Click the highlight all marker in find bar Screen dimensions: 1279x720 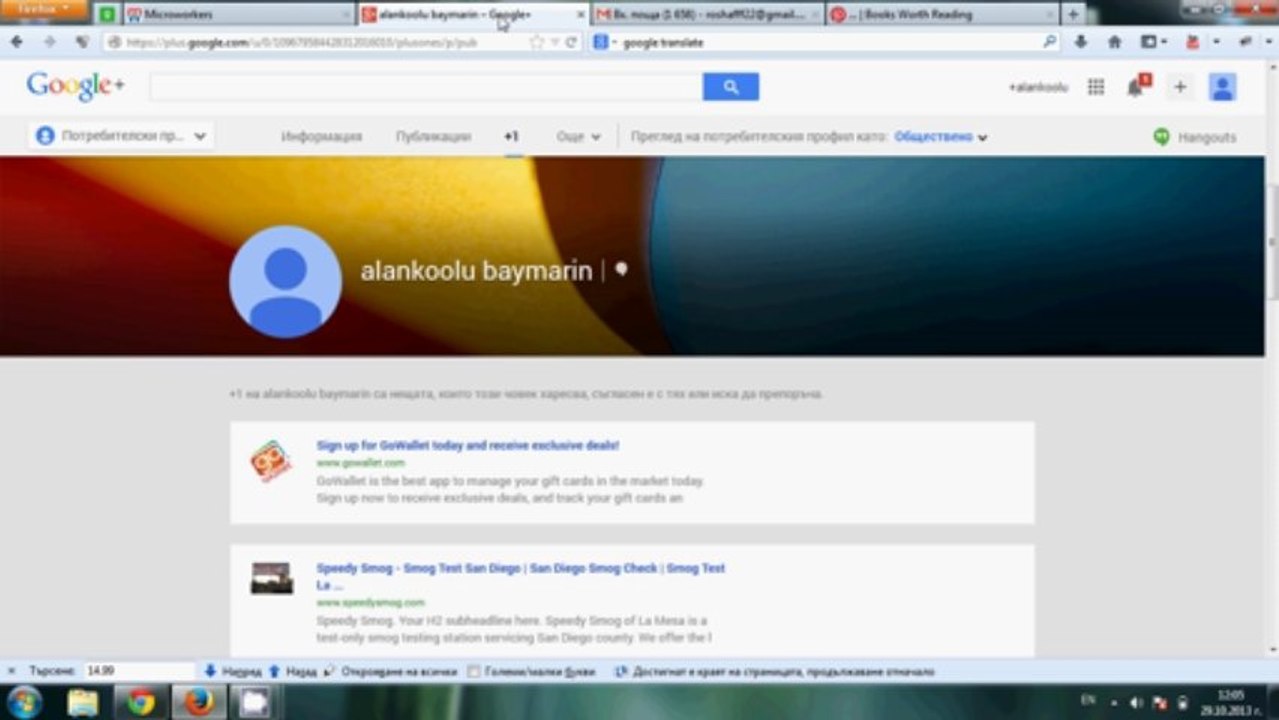[x=331, y=672]
